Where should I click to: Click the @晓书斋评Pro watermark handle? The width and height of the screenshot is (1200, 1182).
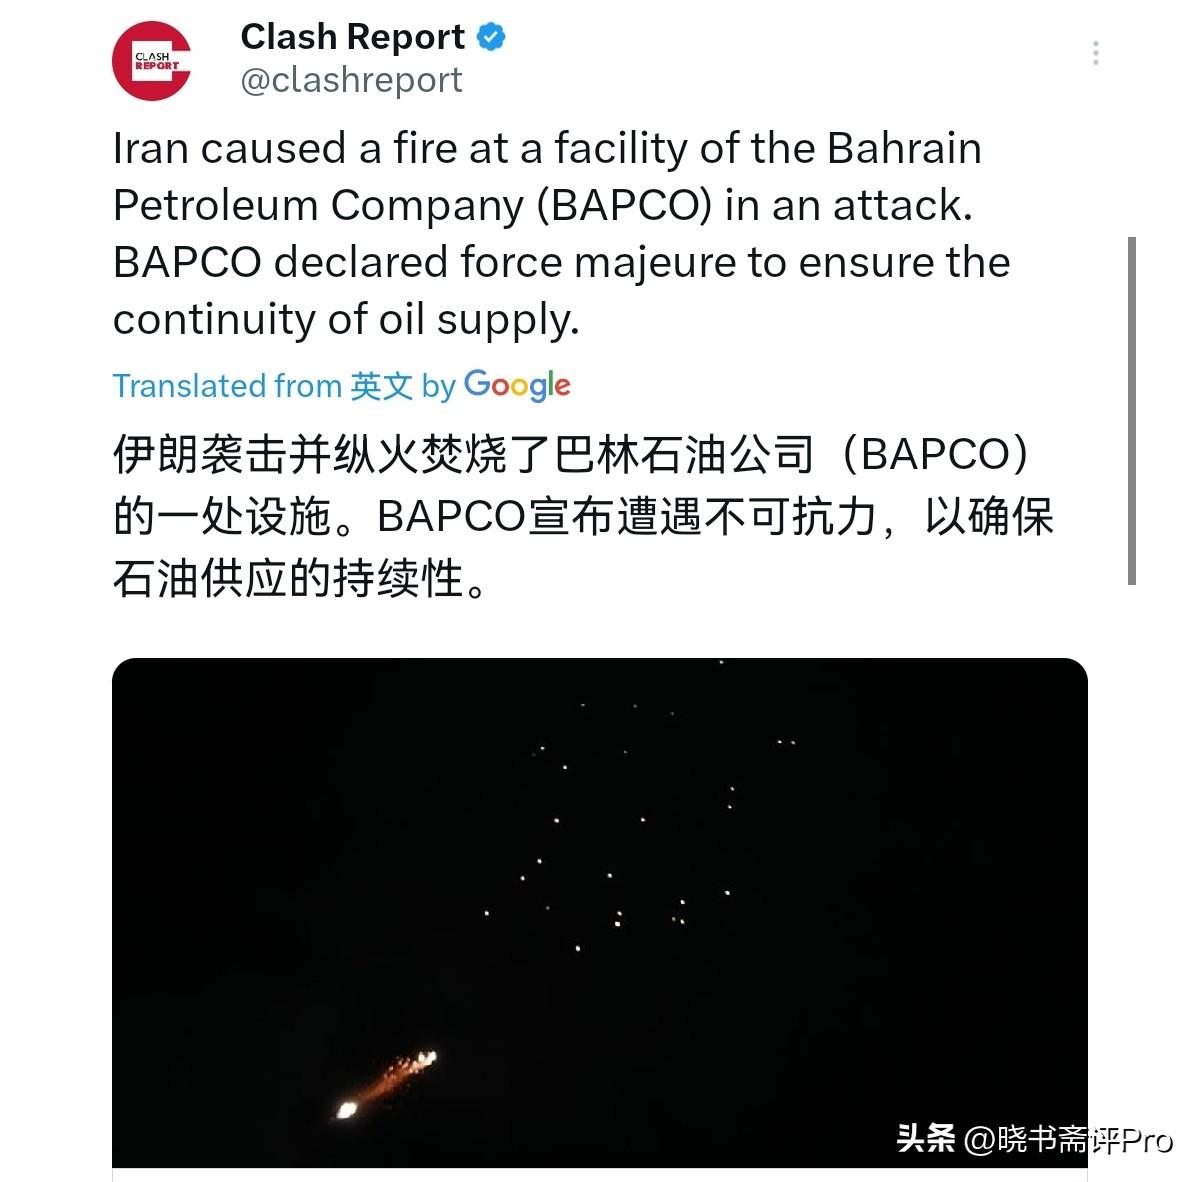[x=1068, y=1139]
